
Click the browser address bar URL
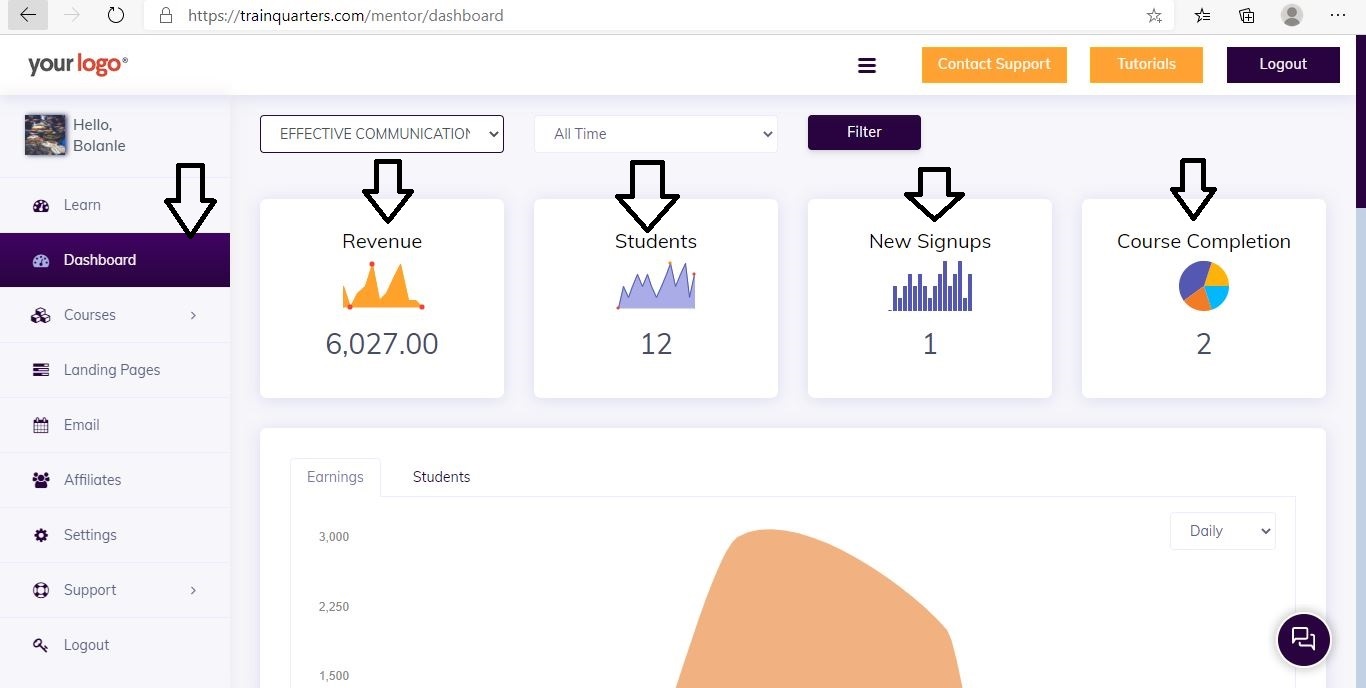(346, 16)
